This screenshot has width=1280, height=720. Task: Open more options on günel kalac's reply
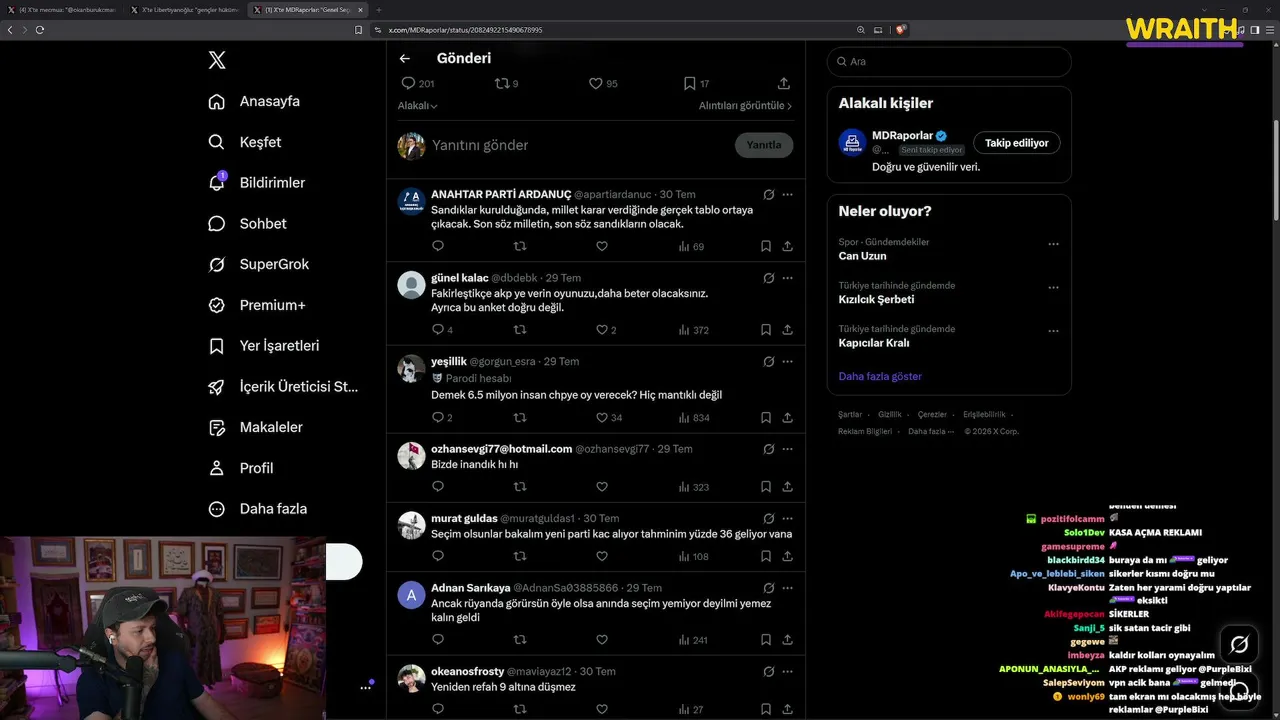point(788,278)
